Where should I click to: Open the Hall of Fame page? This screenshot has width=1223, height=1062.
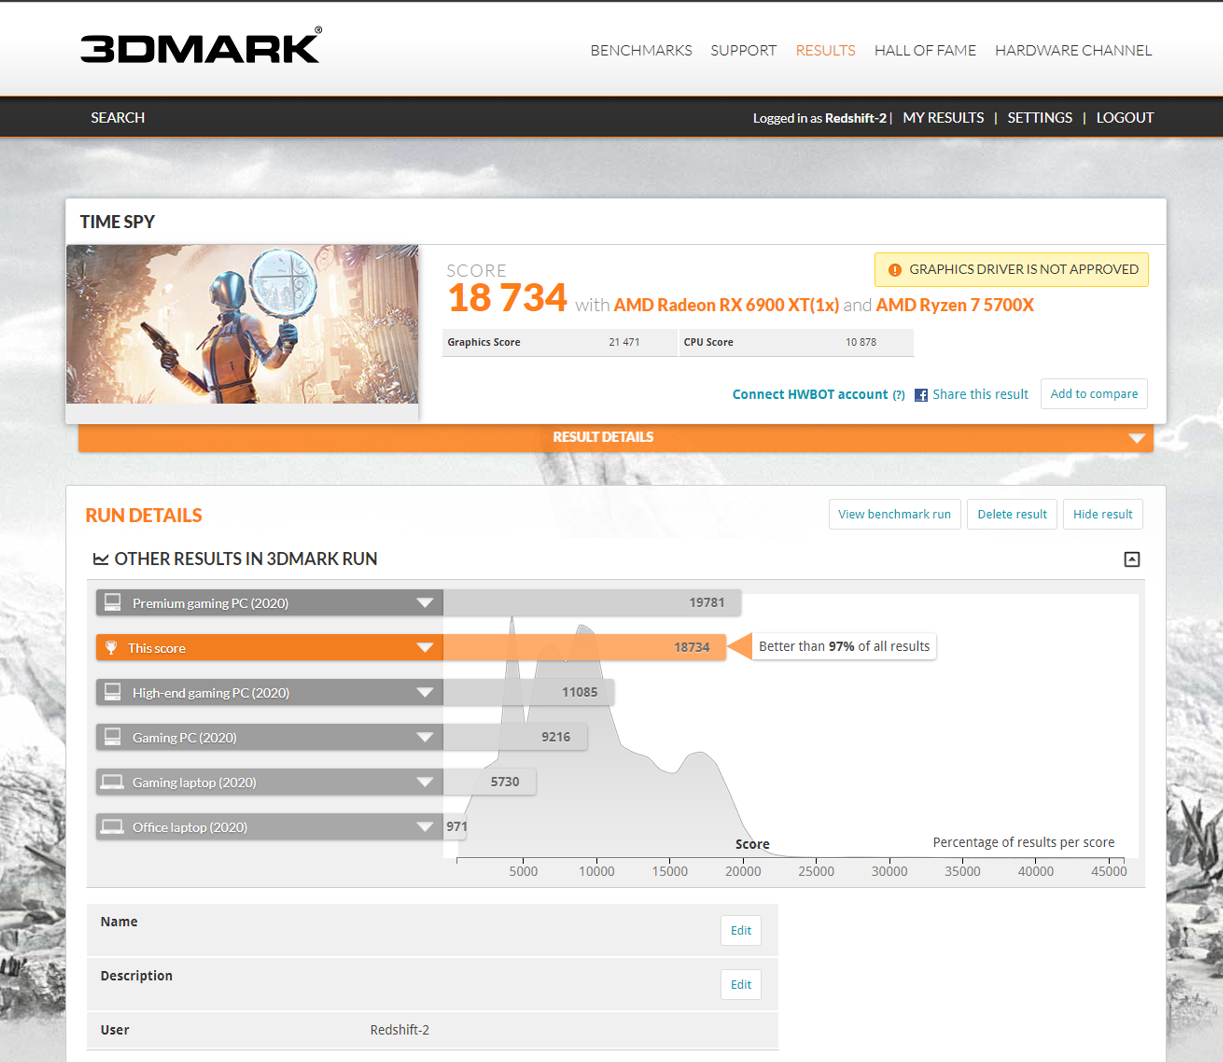click(925, 50)
